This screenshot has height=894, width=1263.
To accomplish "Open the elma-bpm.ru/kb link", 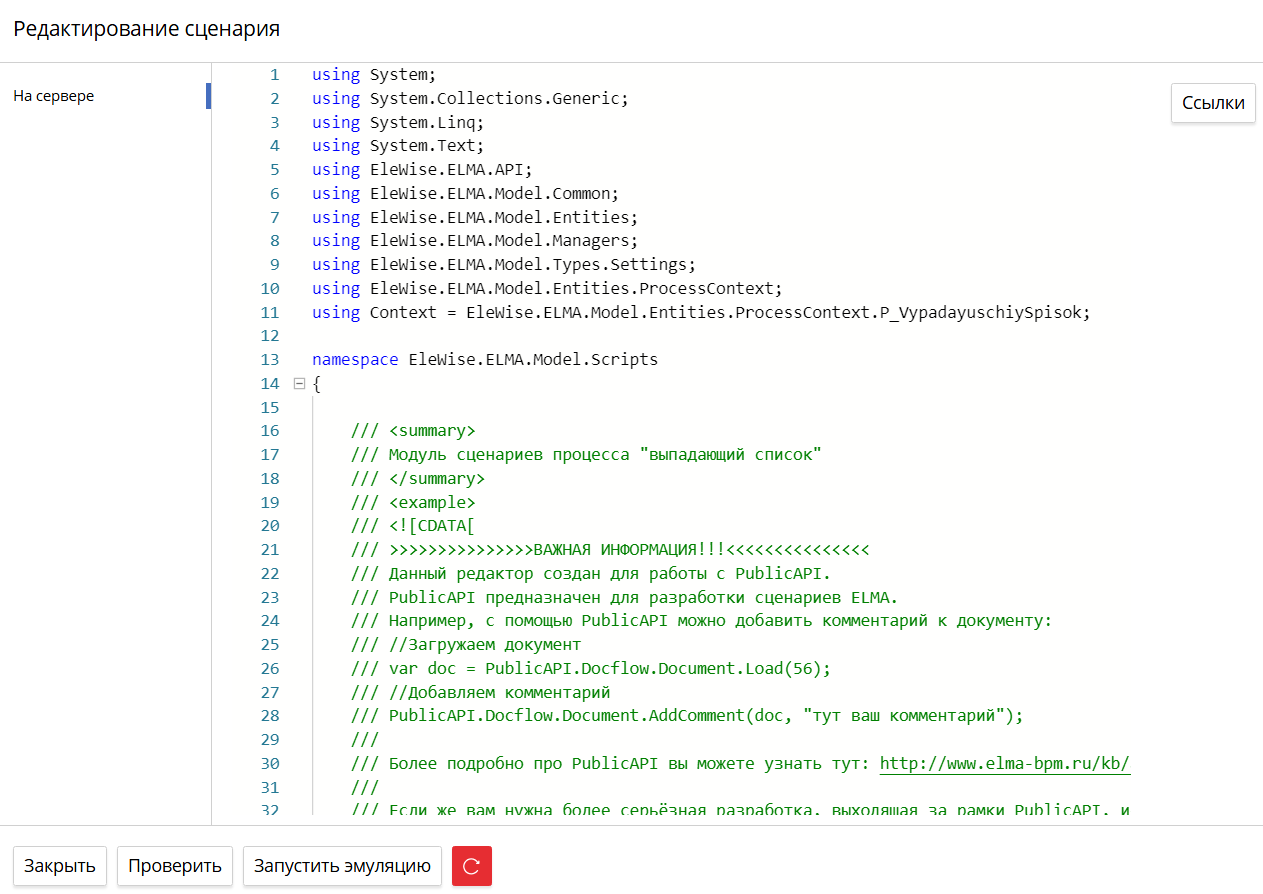I will click(x=1005, y=764).
